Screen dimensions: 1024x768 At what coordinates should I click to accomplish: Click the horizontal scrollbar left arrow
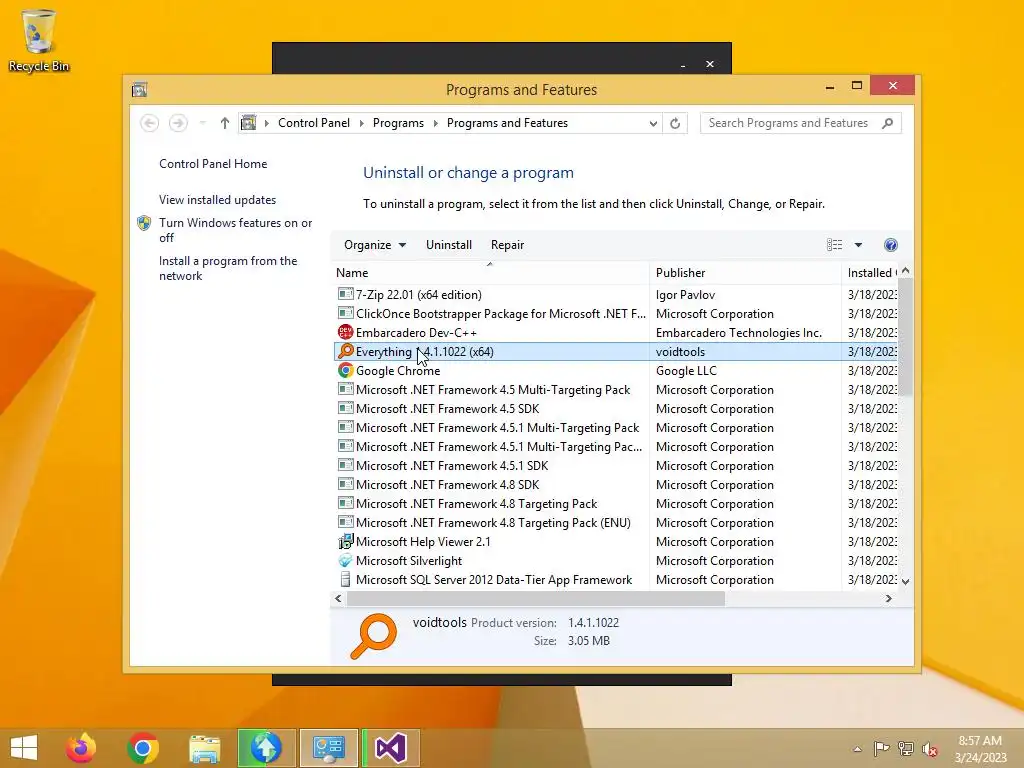click(x=338, y=598)
